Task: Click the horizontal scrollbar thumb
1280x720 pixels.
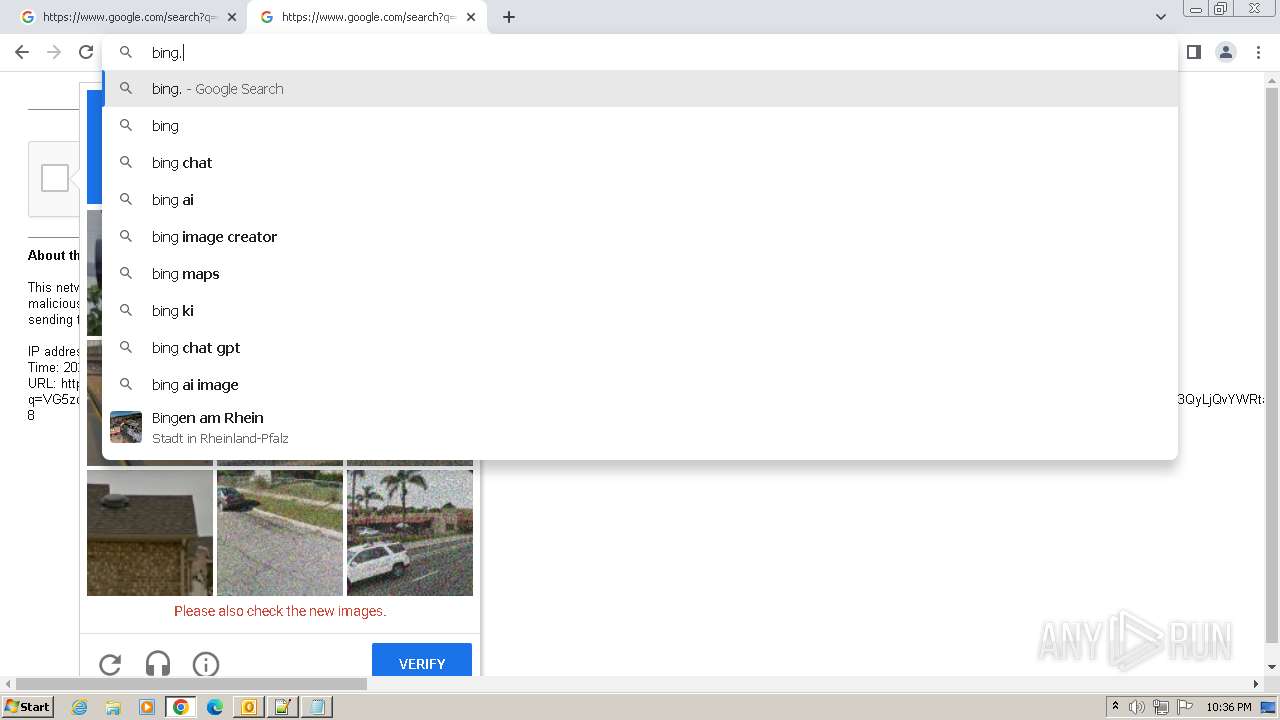Action: (192, 684)
